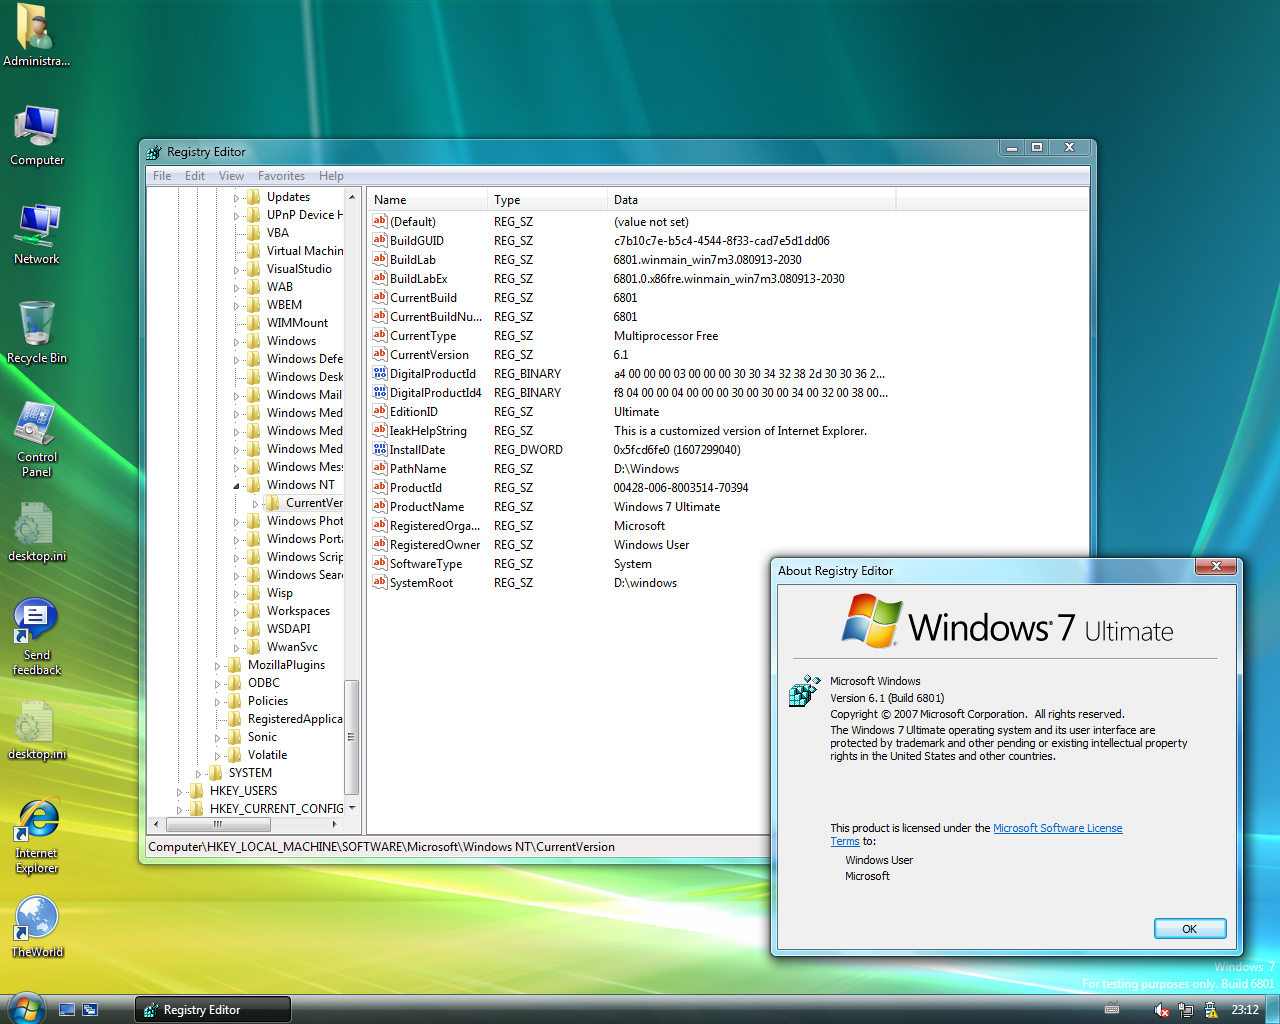This screenshot has width=1280, height=1024.
Task: Open the Control Panel desktop icon
Action: click(x=37, y=424)
